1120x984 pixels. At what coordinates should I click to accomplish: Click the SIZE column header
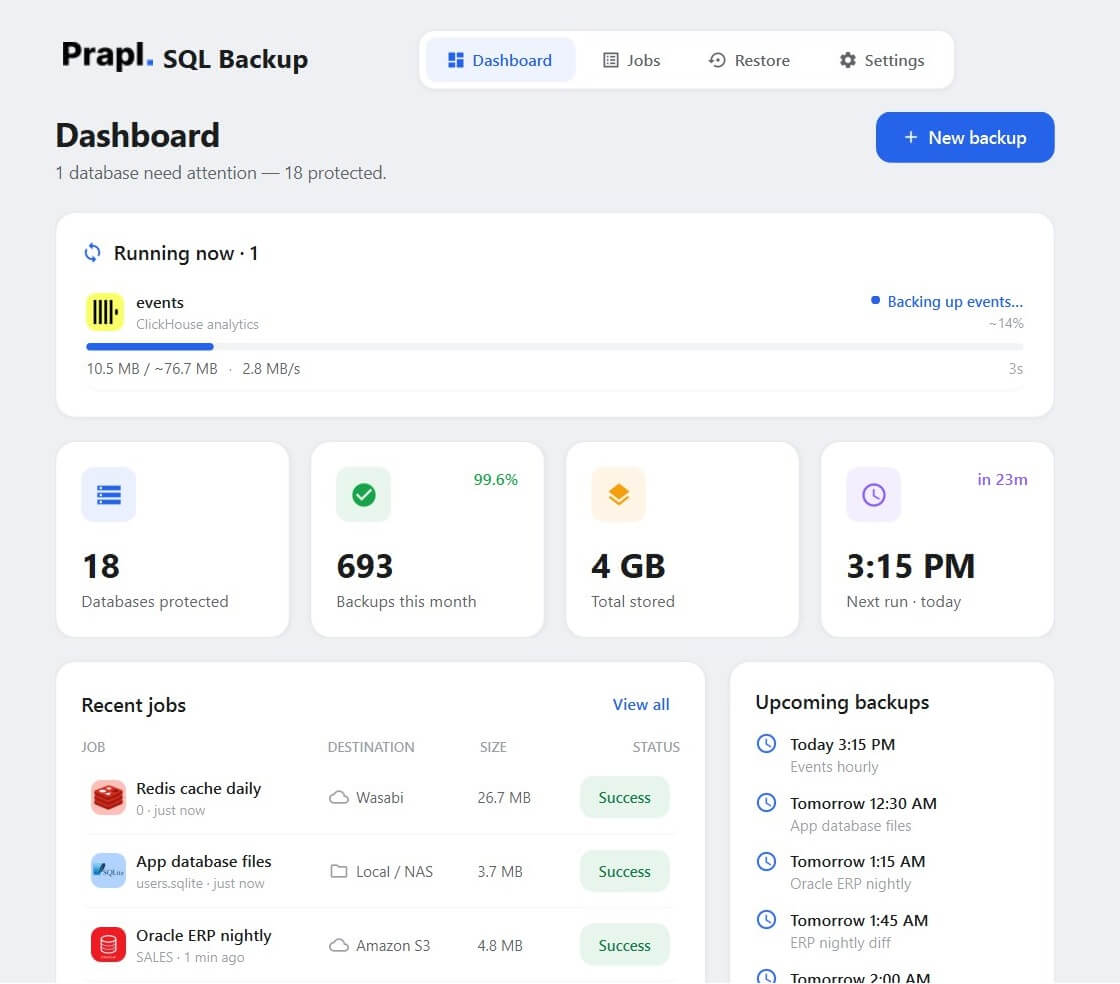click(x=493, y=747)
